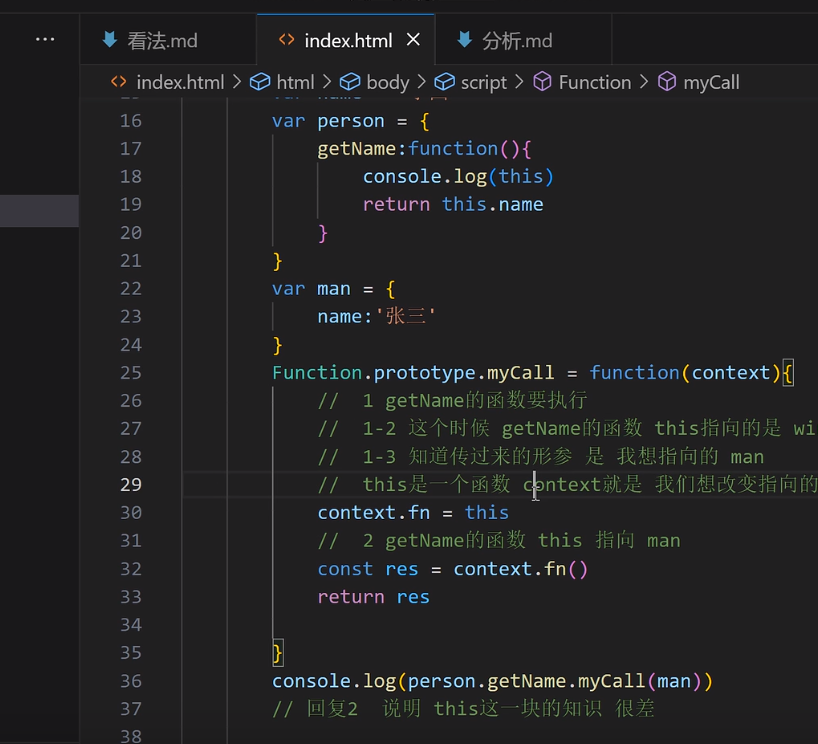Viewport: 818px width, 744px height.
Task: Click line number 29 in the gutter
Action: point(130,485)
